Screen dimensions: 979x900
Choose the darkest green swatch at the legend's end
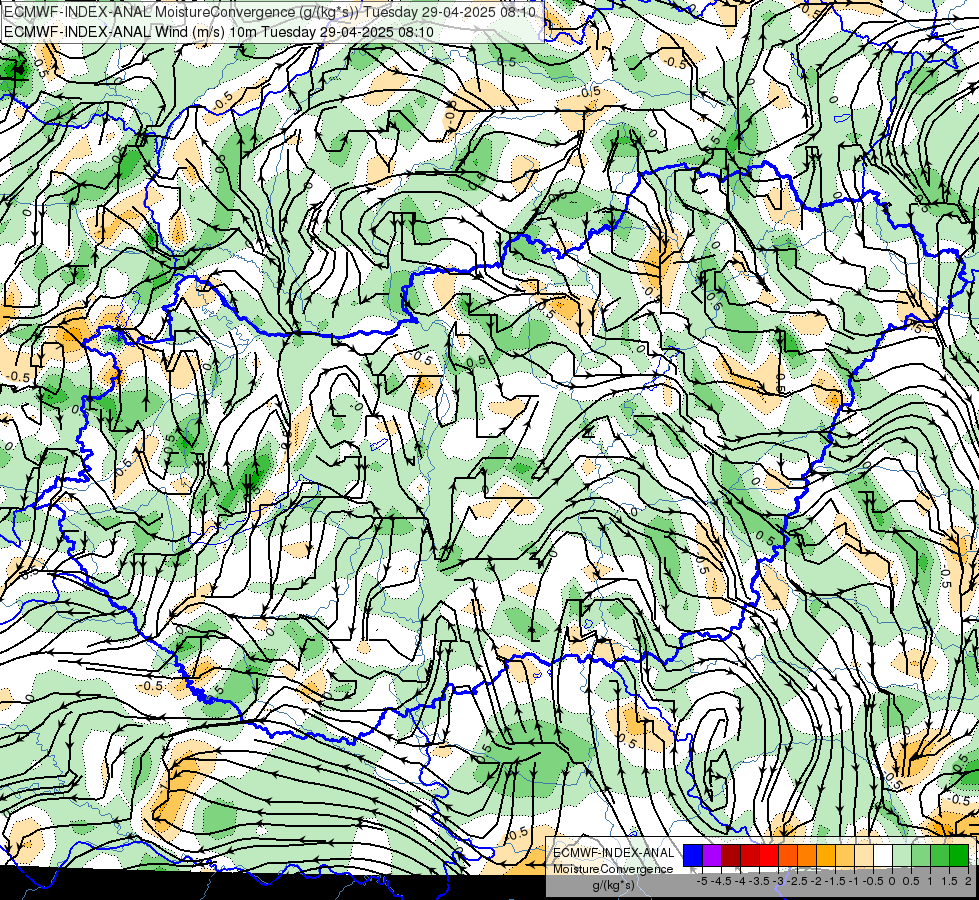[959, 855]
